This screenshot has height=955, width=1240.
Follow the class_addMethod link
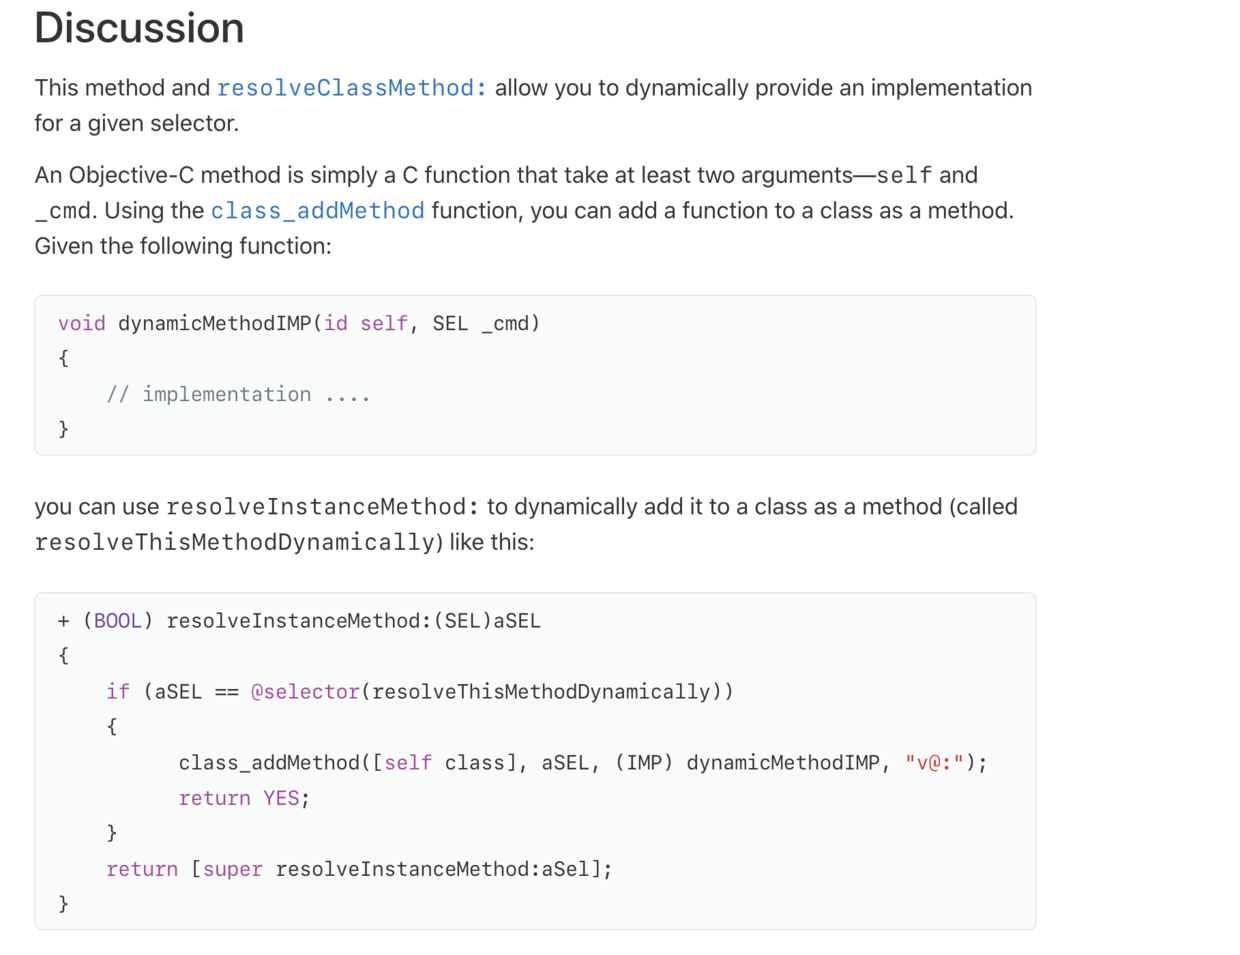tap(317, 211)
